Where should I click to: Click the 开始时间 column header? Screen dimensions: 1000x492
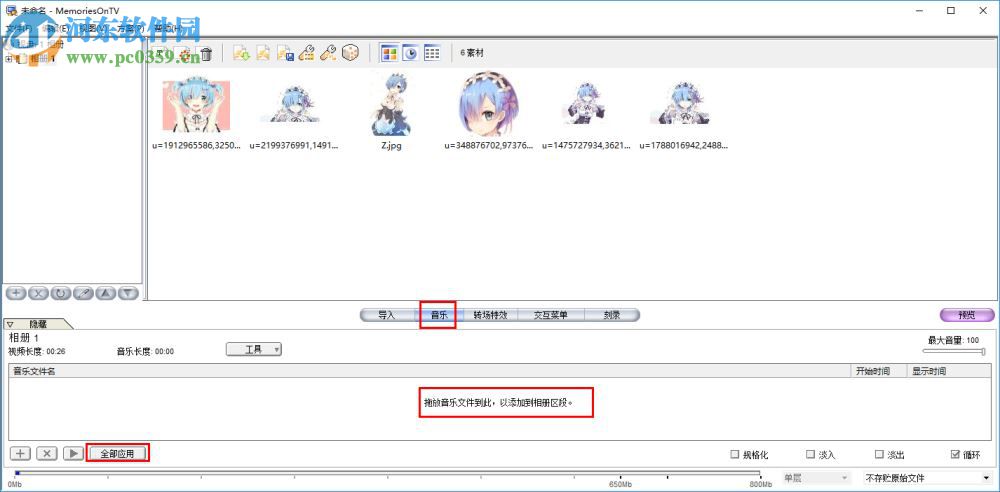click(879, 371)
